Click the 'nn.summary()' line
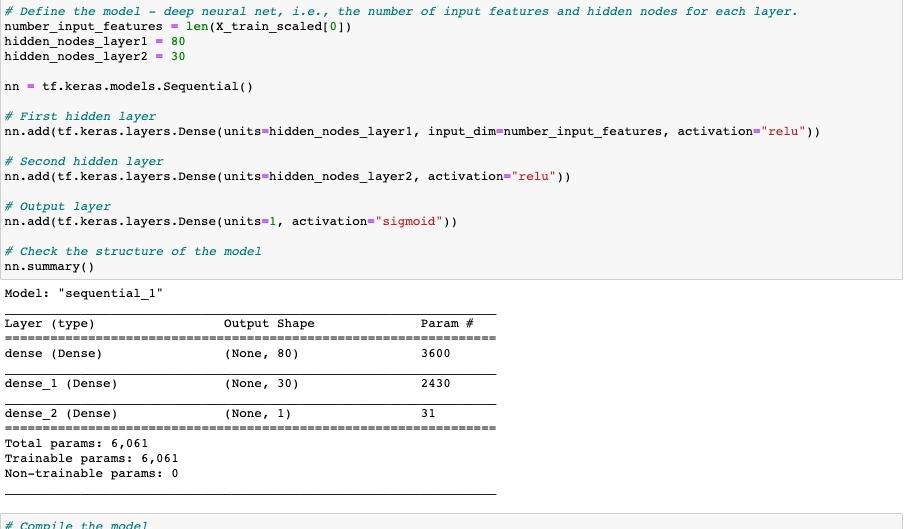This screenshot has height=529, width=911. tap(49, 267)
